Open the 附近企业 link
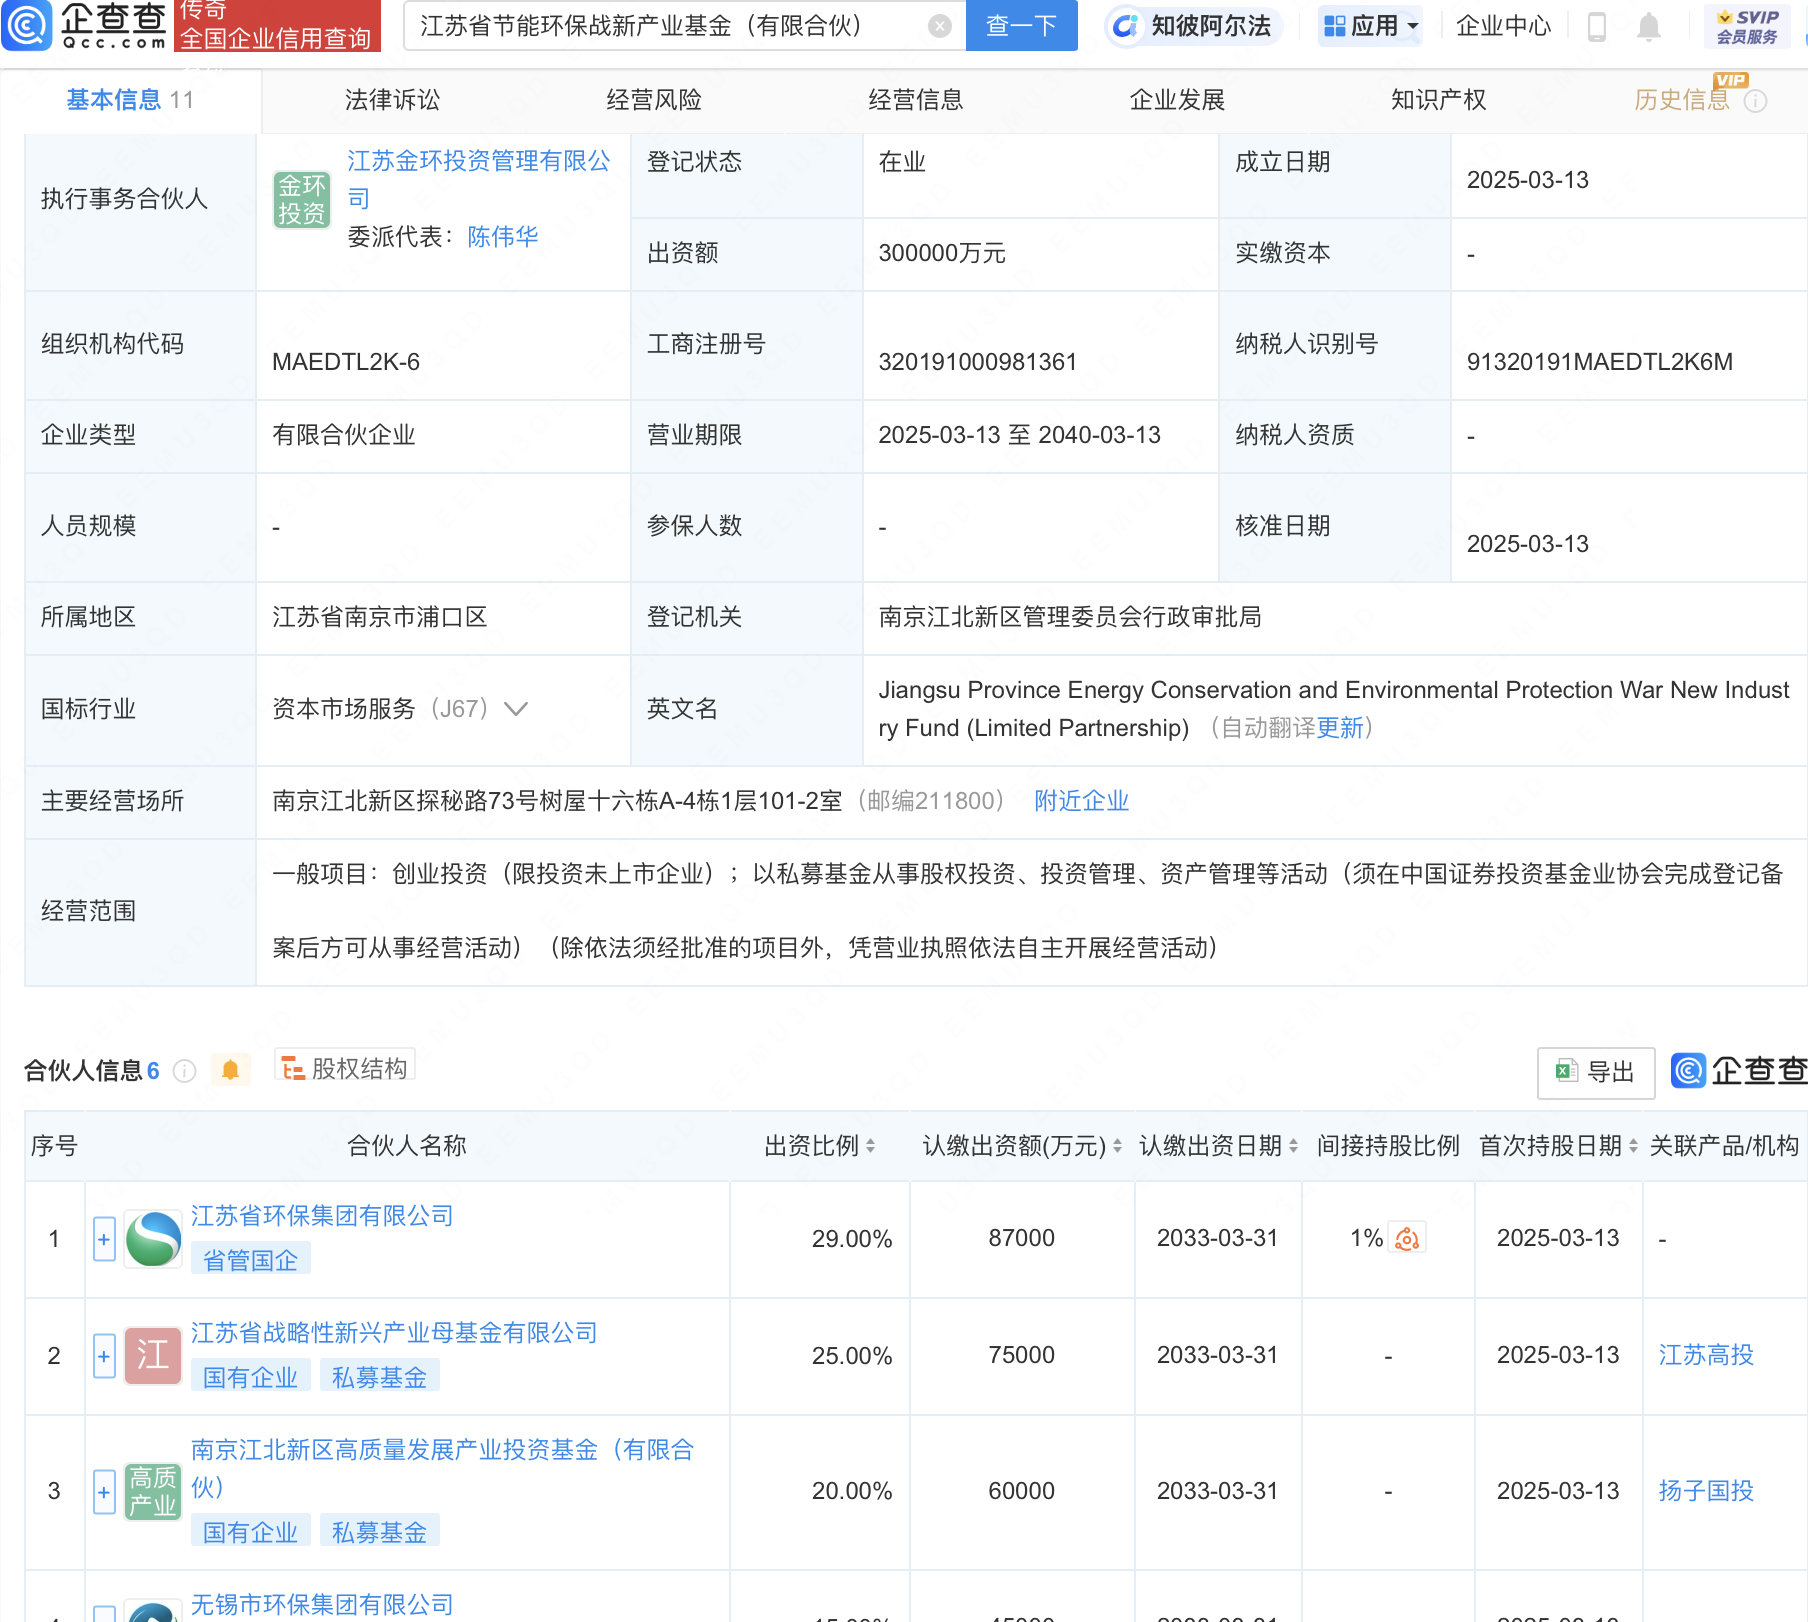This screenshot has height=1622, width=1808. 1081,801
